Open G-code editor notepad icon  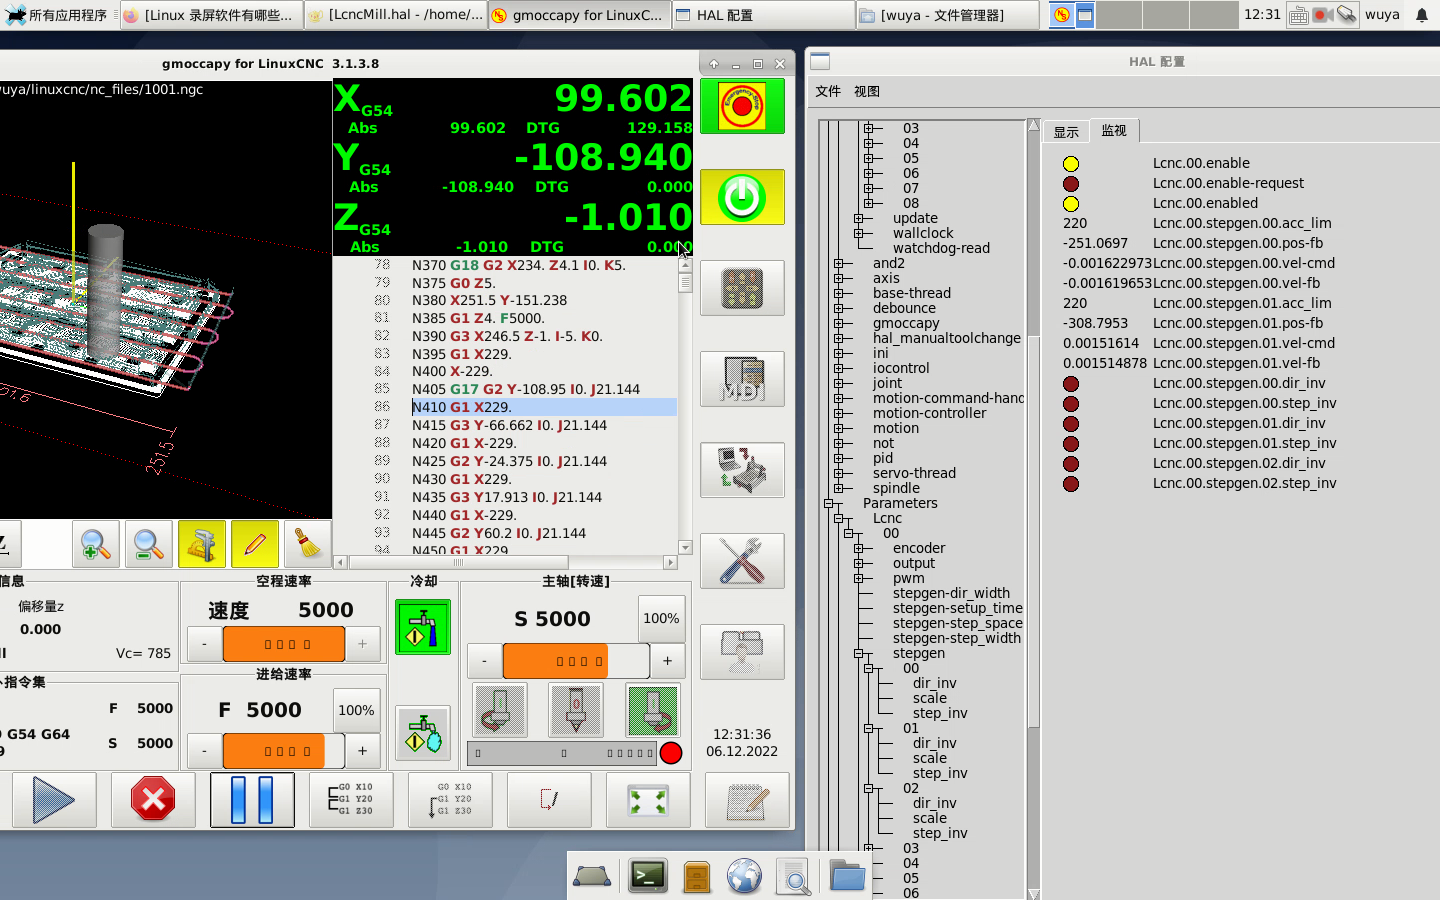747,800
